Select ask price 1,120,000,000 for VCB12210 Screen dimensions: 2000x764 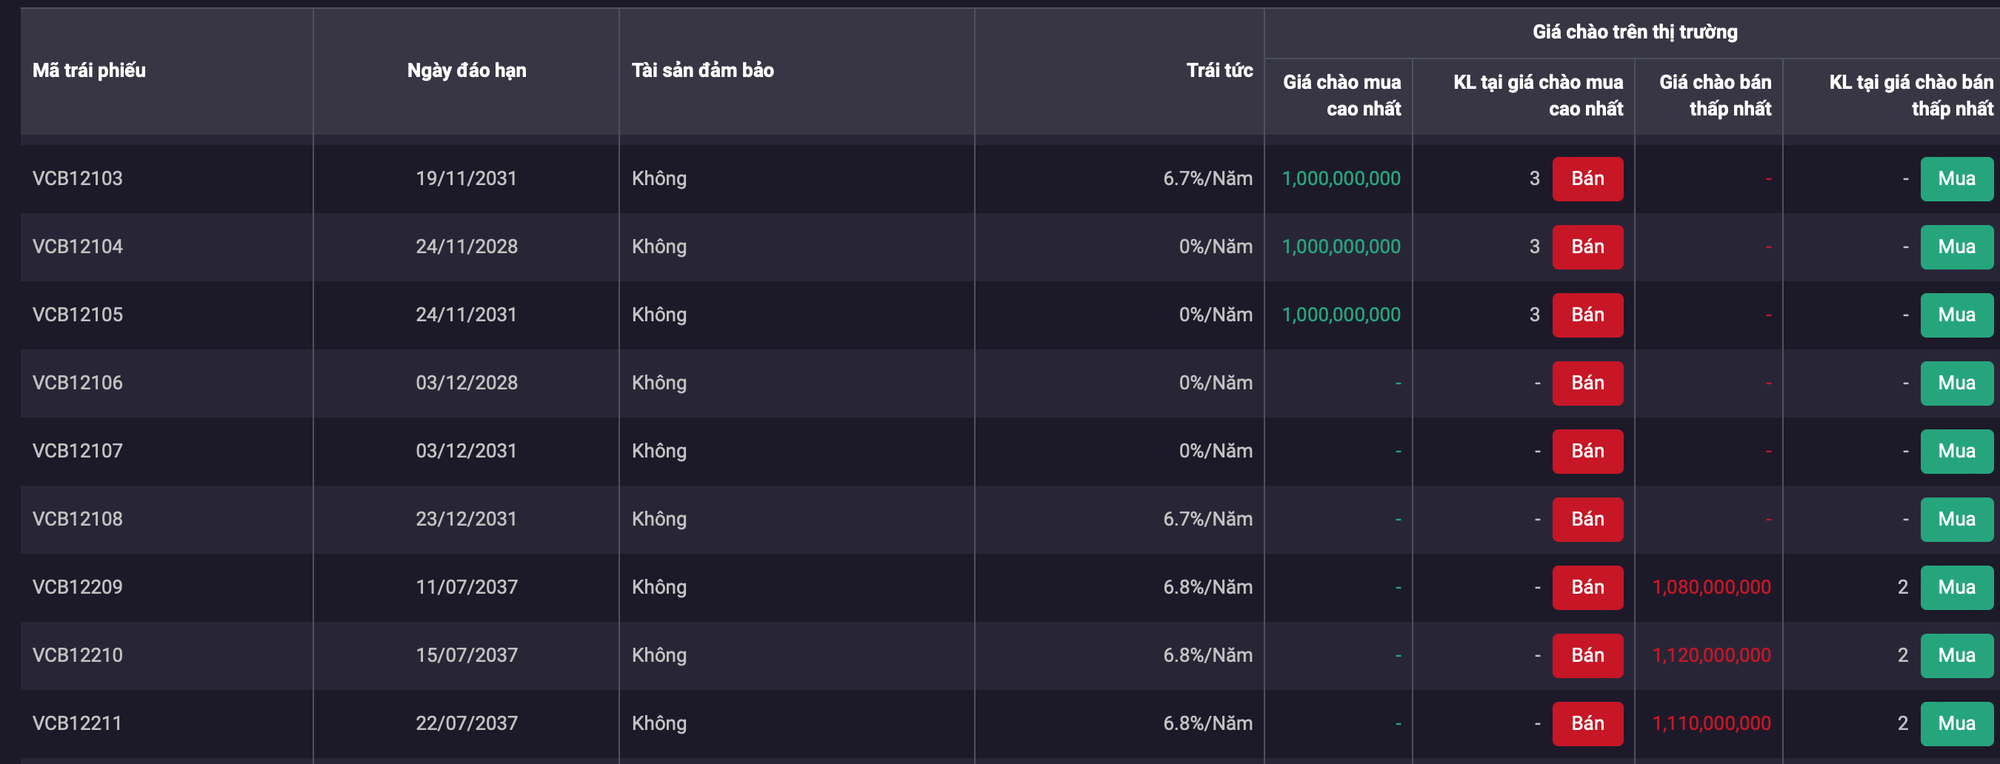(x=1711, y=655)
